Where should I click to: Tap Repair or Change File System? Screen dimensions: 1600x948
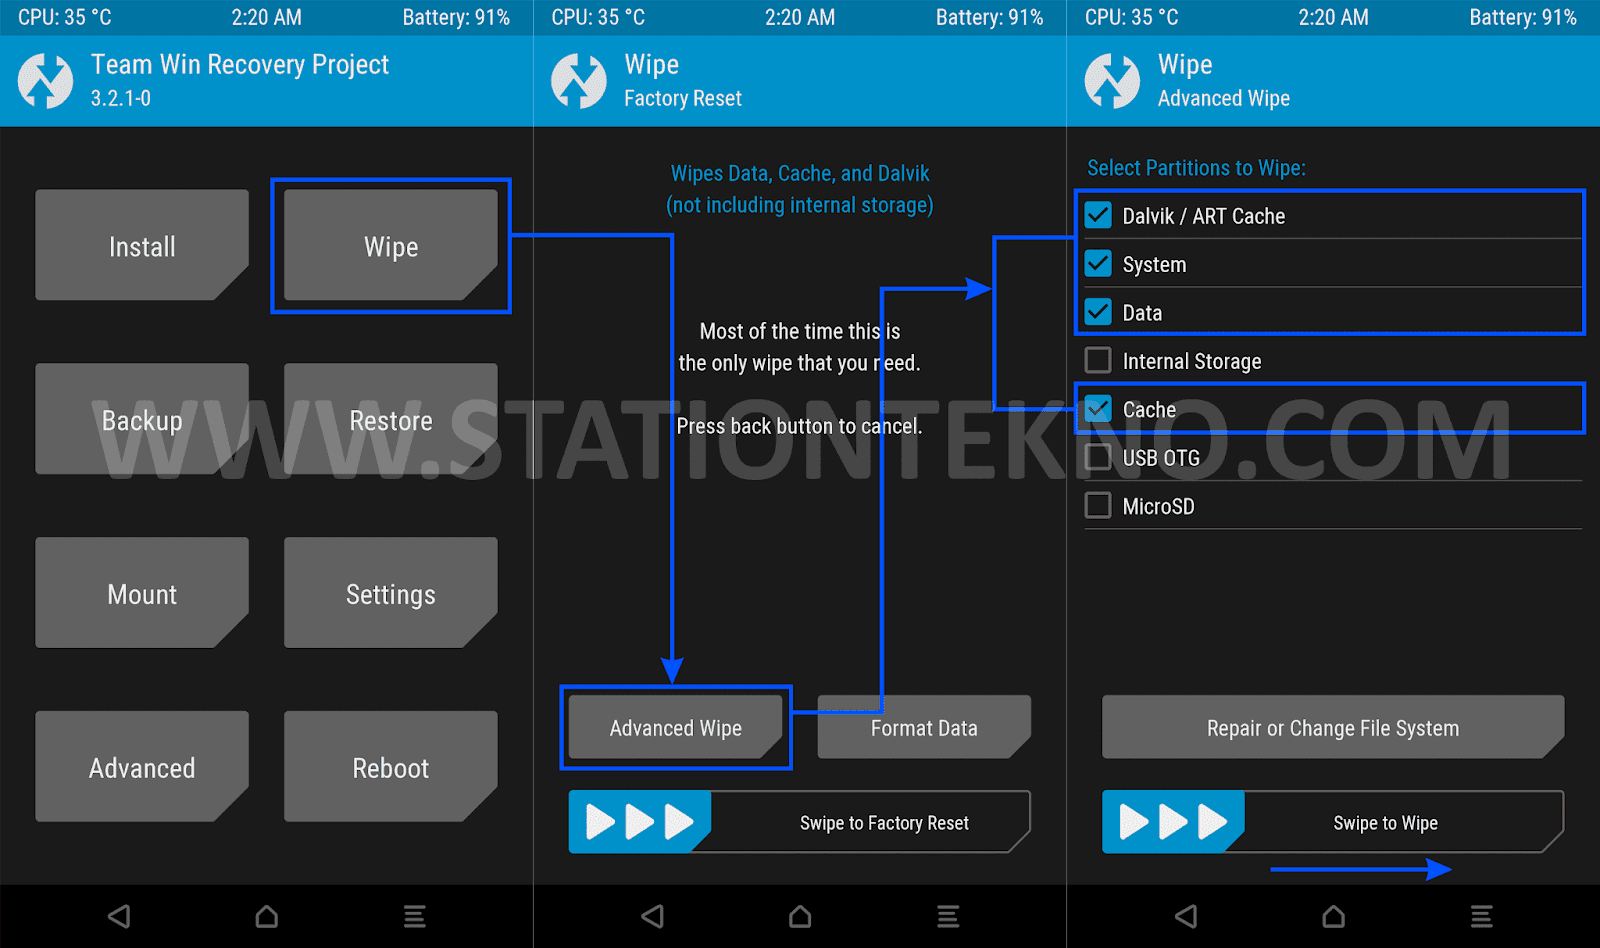point(1333,727)
